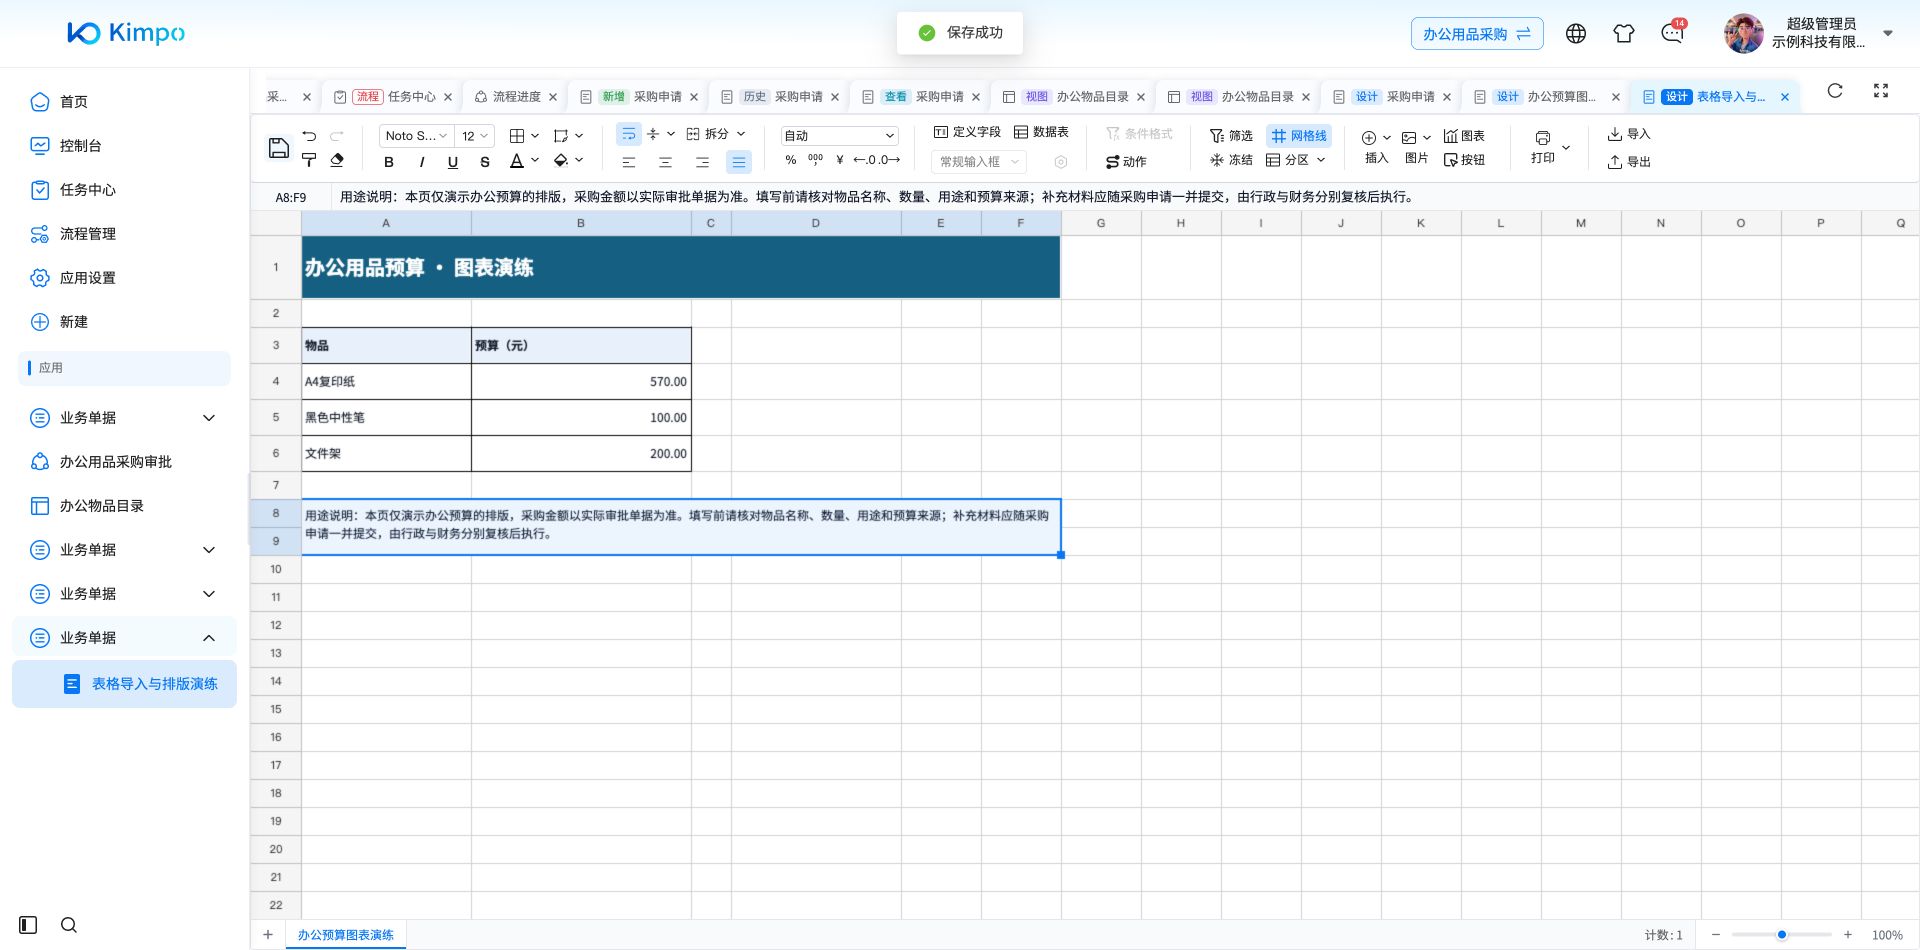Click the 办公用品采购 switch button
1920x950 pixels.
coord(1477,33)
